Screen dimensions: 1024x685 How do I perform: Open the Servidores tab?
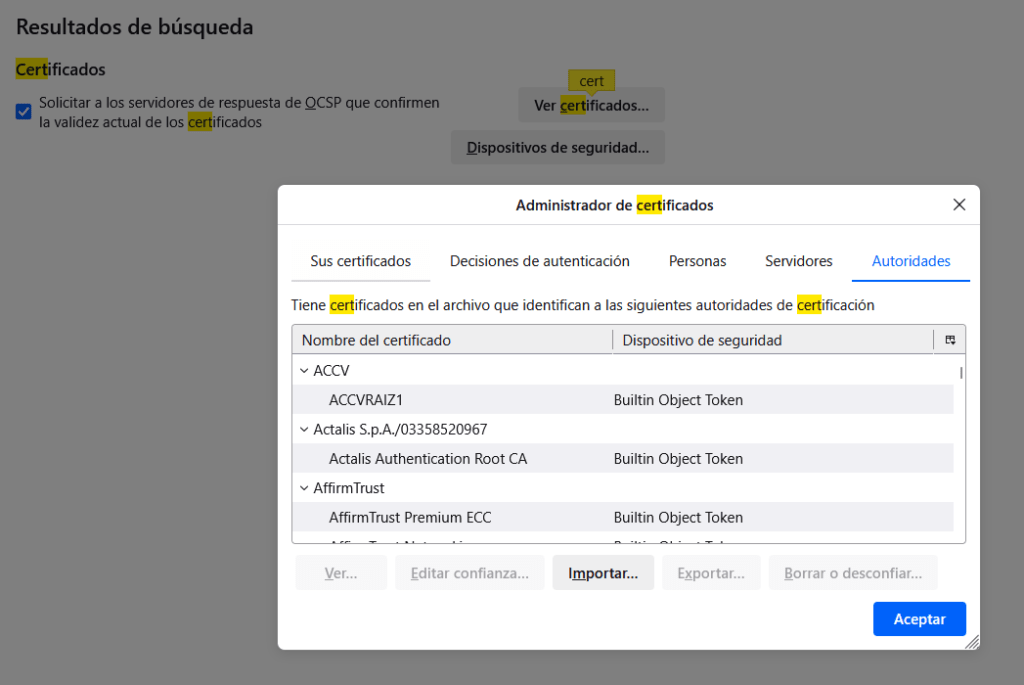(798, 261)
